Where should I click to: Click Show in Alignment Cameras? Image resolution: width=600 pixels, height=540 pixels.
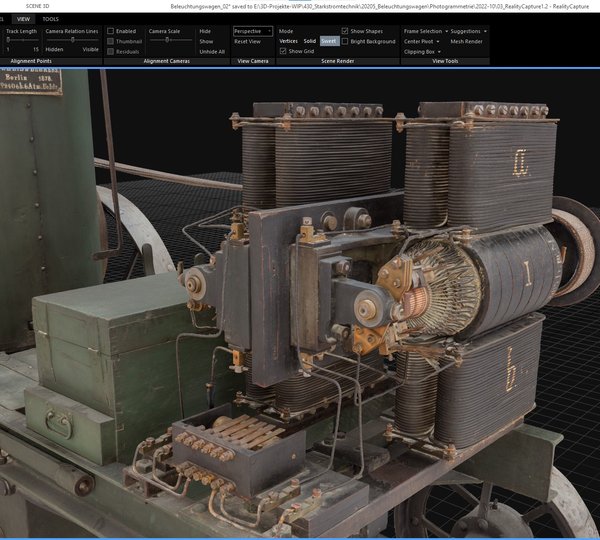[206, 41]
